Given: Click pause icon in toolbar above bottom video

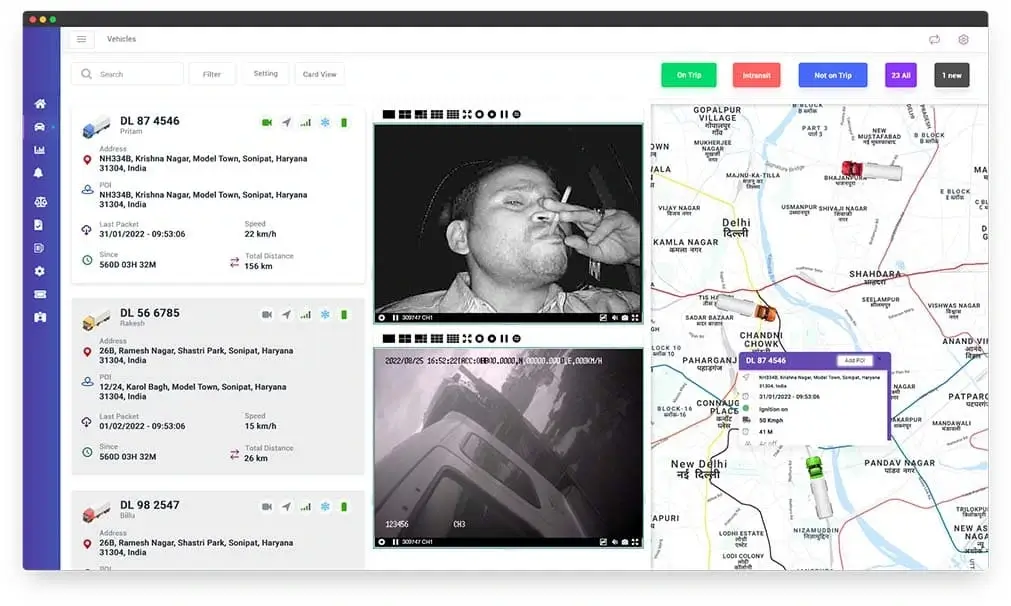Looking at the screenshot, I should coord(504,338).
